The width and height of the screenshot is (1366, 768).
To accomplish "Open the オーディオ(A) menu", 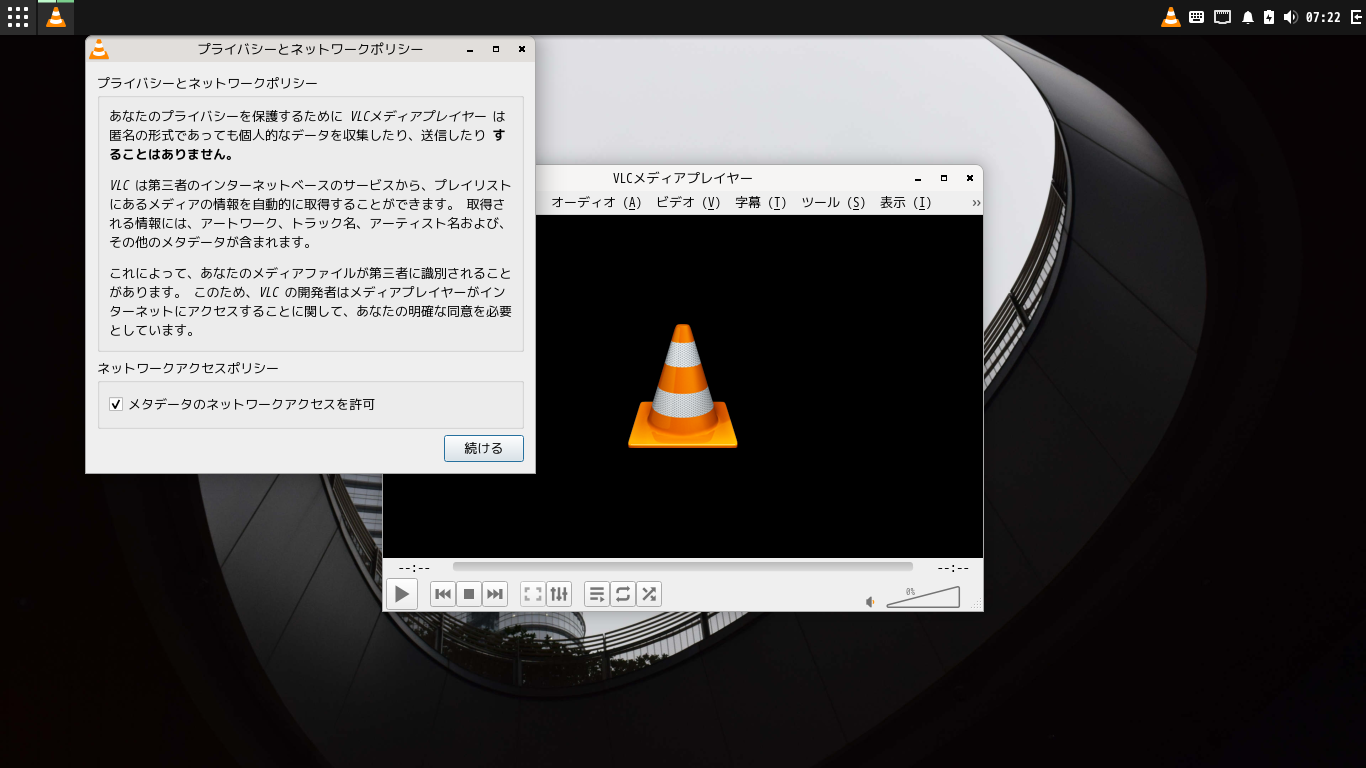I will 597,203.
